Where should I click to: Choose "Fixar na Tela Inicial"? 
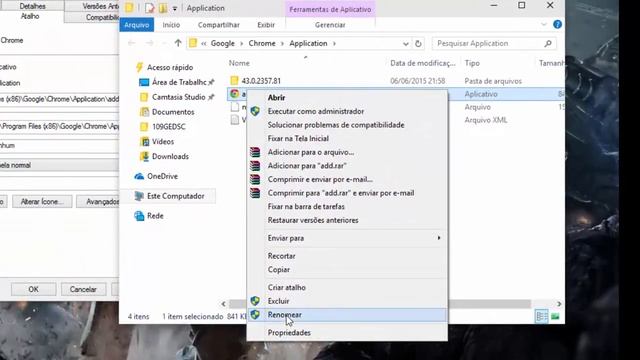tap(298, 138)
